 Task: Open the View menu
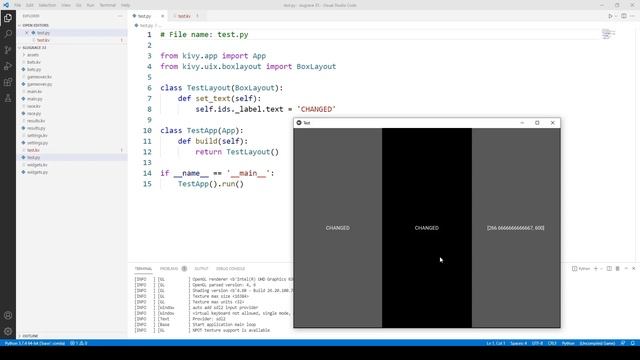click(x=66, y=5)
